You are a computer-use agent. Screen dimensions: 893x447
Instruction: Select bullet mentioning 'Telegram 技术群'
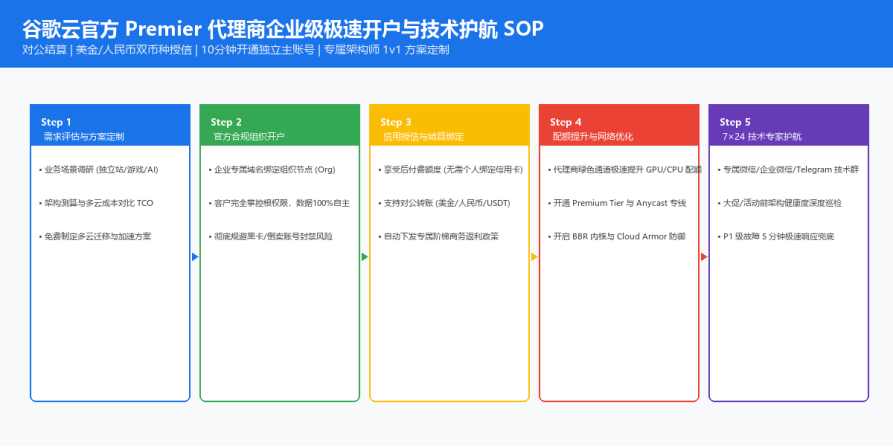[788, 170]
